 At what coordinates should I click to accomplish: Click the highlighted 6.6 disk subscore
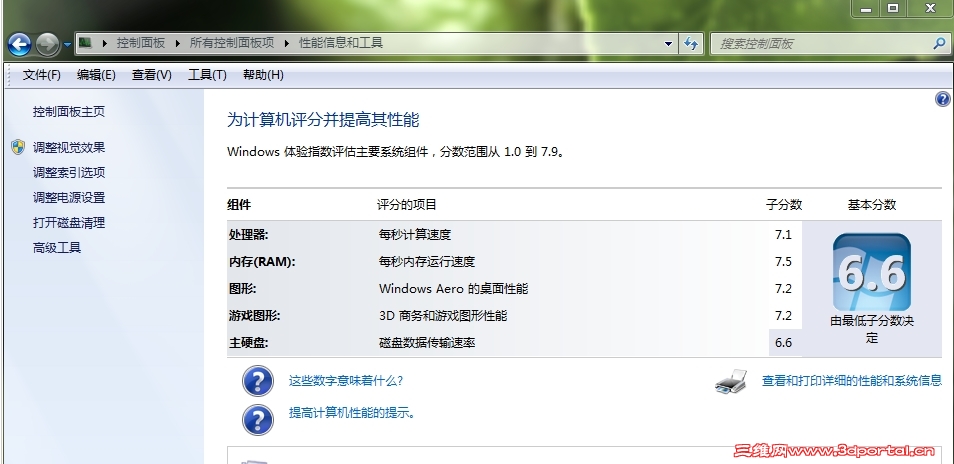(x=784, y=343)
